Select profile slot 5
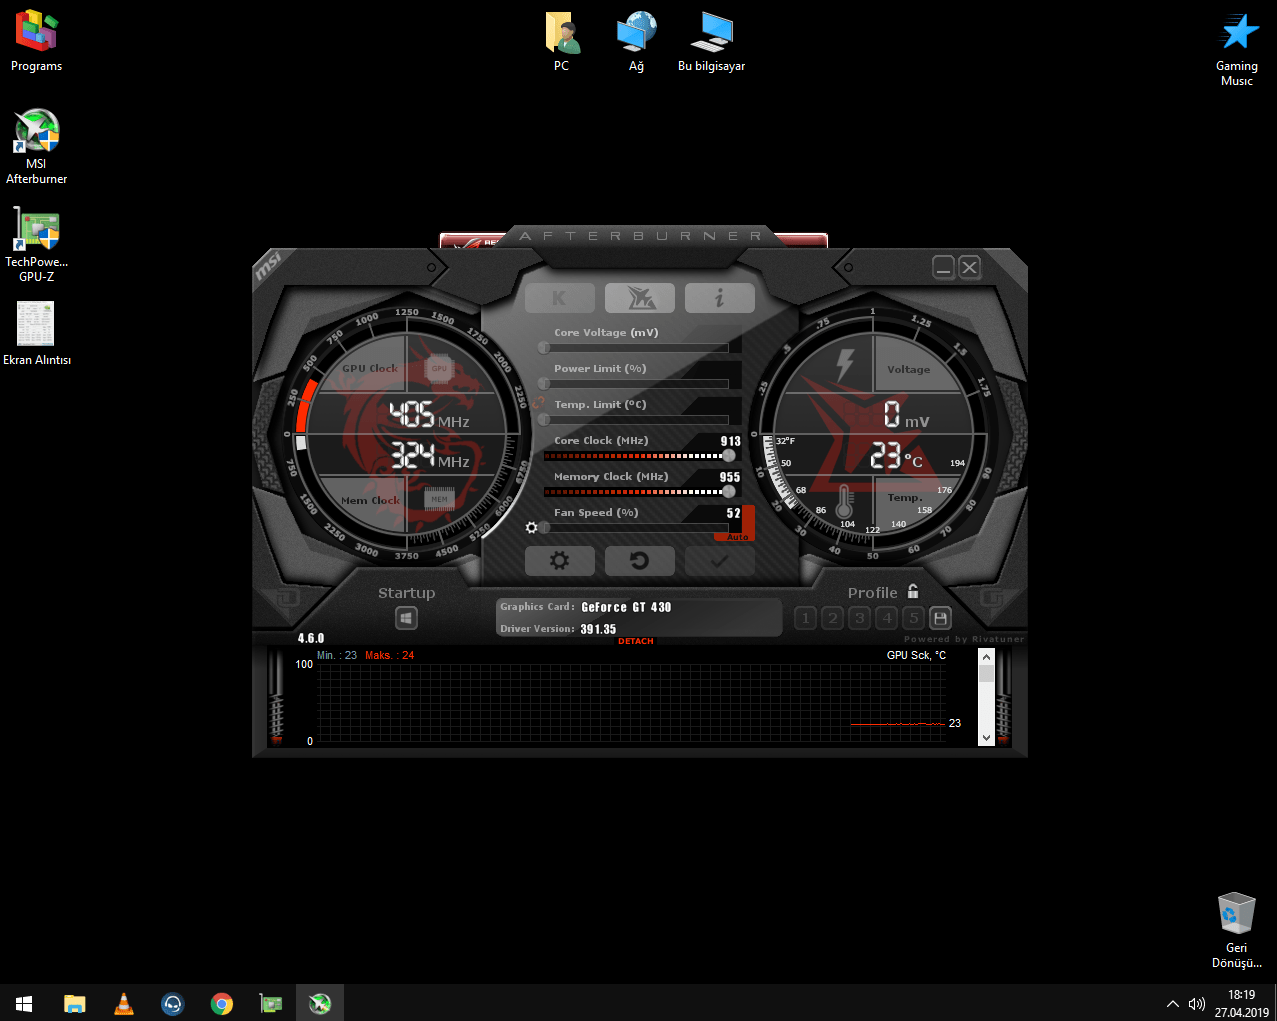 (x=913, y=618)
